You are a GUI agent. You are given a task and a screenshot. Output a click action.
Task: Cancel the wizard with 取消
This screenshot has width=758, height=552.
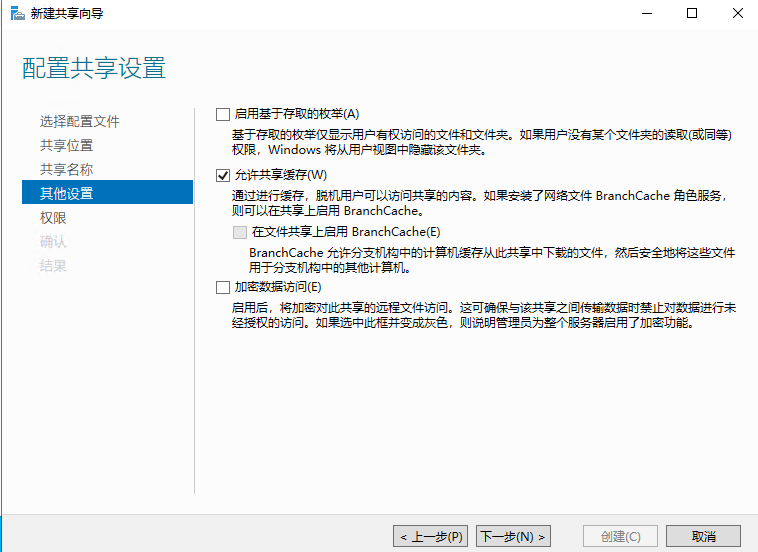[x=703, y=537]
